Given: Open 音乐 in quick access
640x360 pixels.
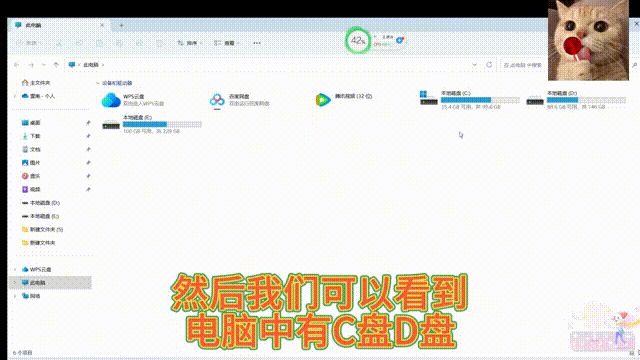Looking at the screenshot, I should pos(31,176).
